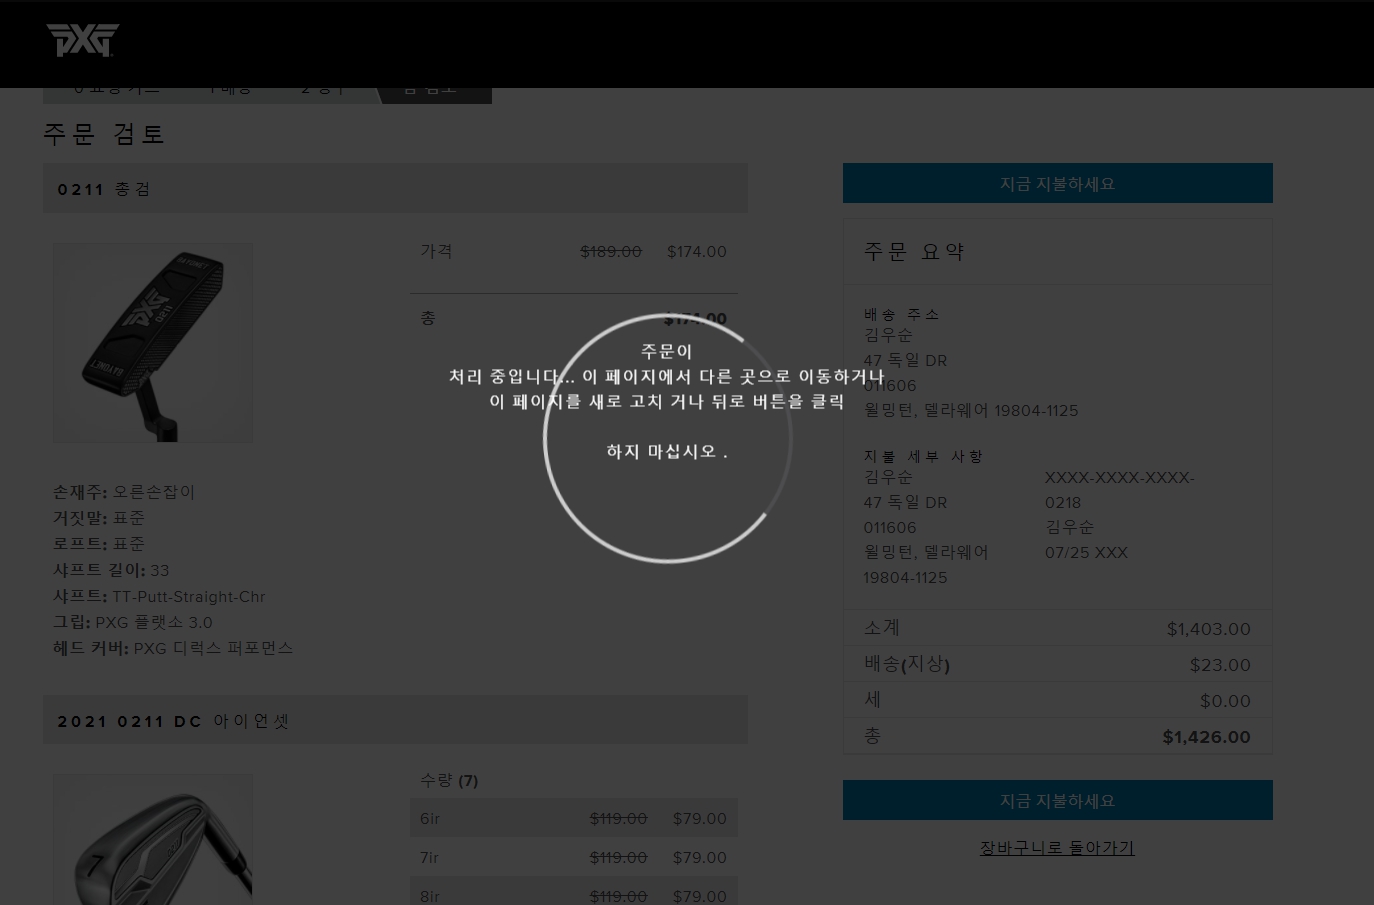This screenshot has height=905, width=1374.
Task: Click the 주문 요약 panel title
Action: (914, 252)
